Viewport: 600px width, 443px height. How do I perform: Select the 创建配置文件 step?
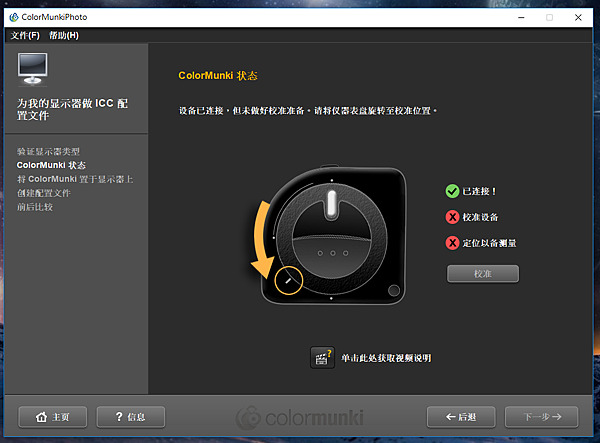pos(44,193)
